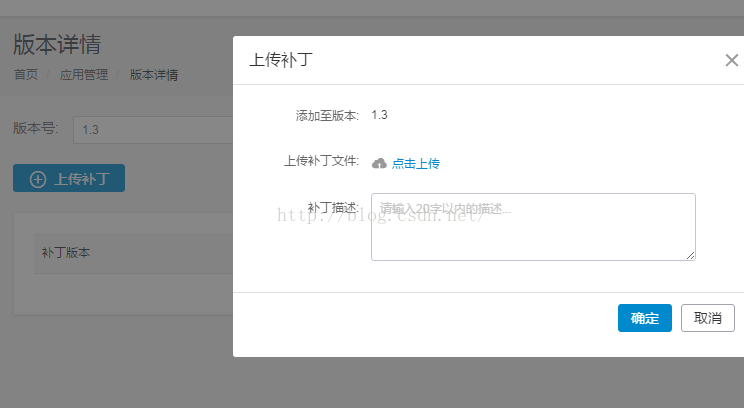Screen dimensions: 744x408
Task: Click the 上传补丁 button behind the dialog
Action: click(69, 178)
